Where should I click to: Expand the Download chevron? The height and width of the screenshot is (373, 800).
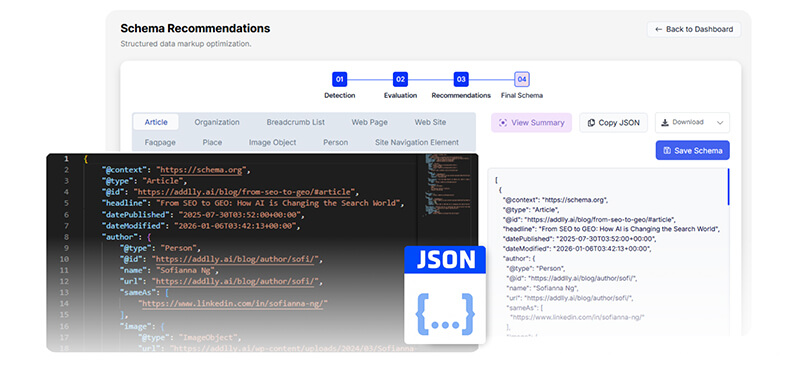point(720,123)
